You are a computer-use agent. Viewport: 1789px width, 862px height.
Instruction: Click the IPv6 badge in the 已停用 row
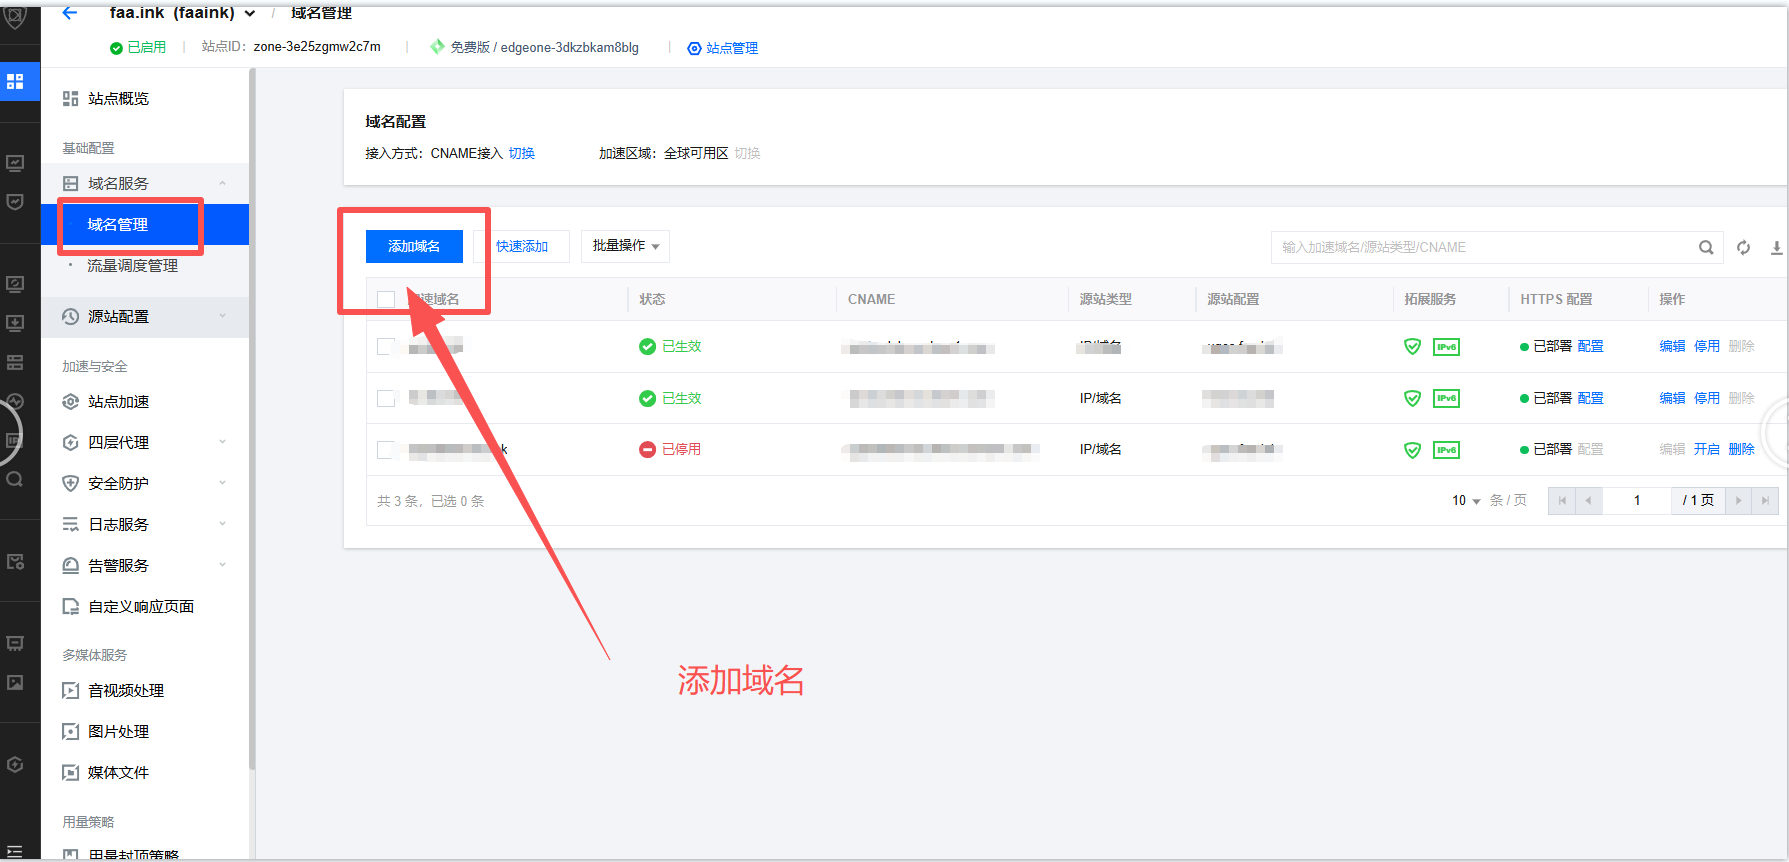(1446, 450)
